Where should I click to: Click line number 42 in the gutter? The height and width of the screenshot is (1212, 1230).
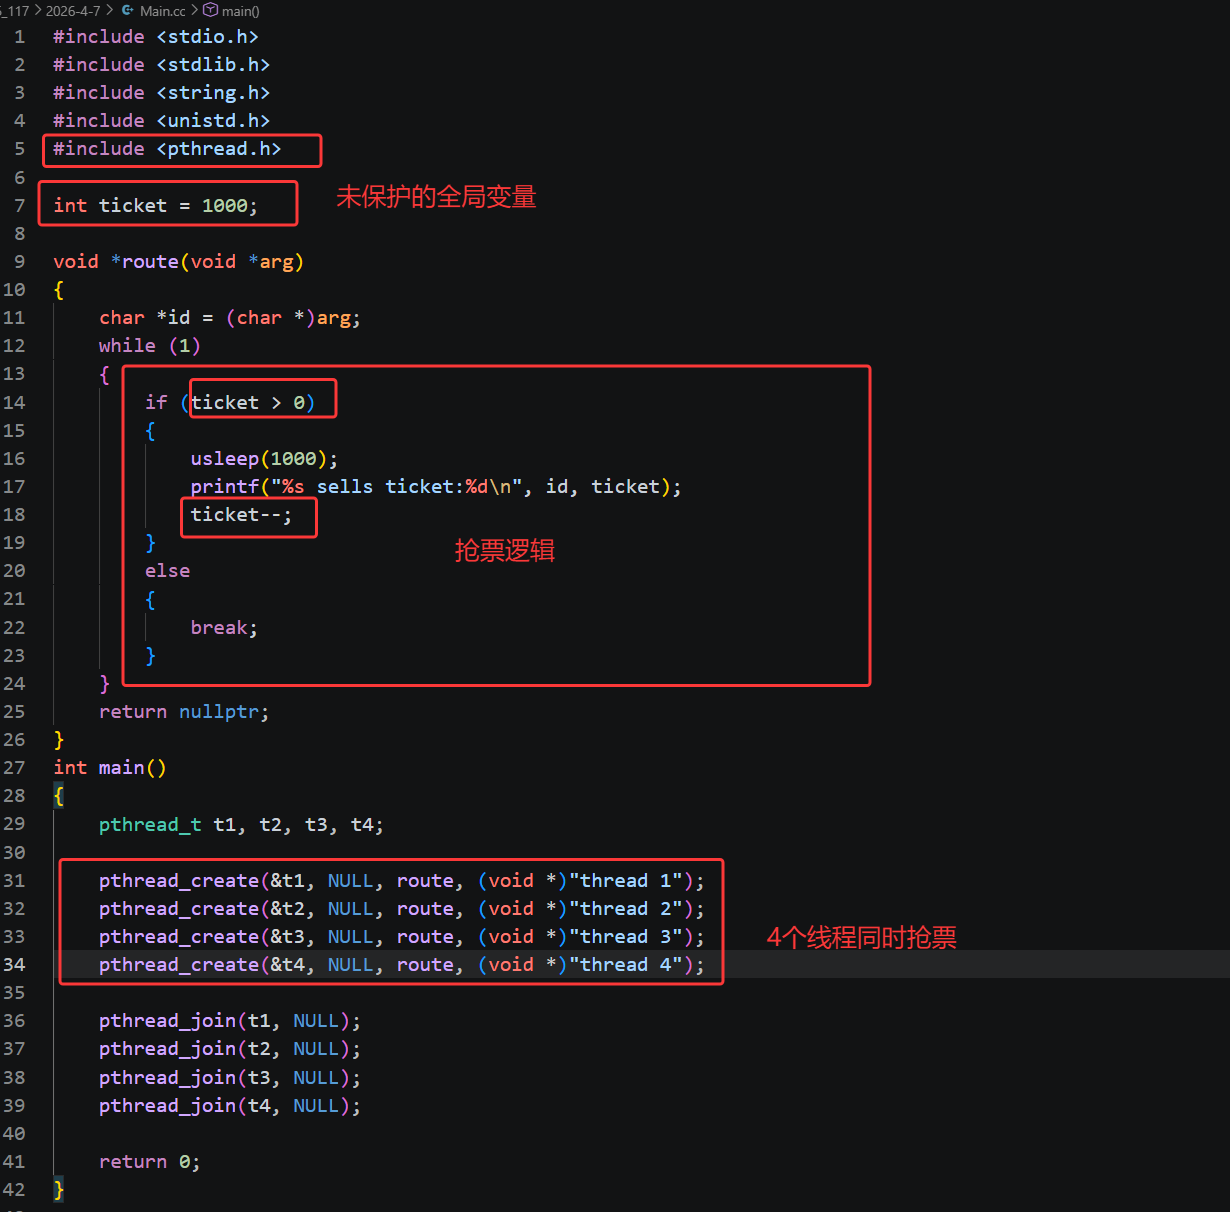pos(14,1190)
